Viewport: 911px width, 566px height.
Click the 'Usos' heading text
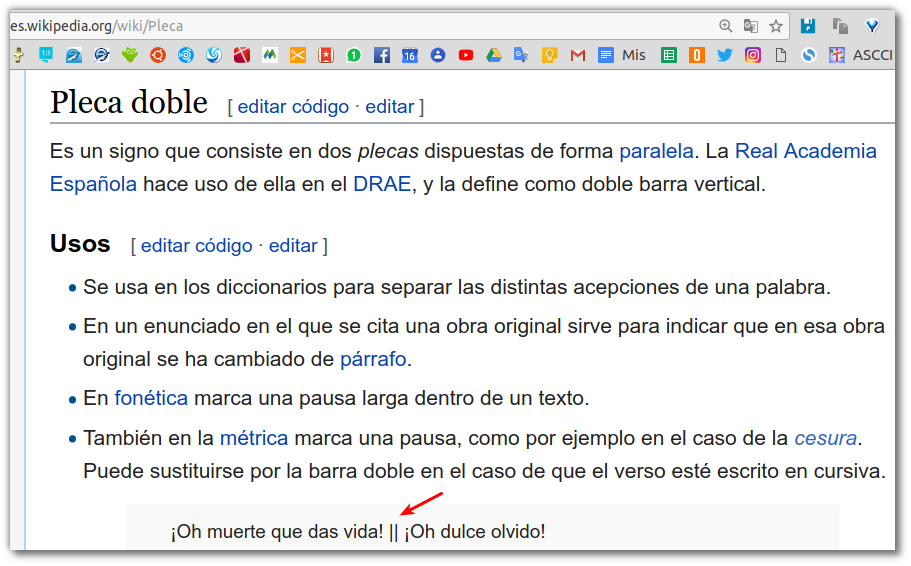(80, 243)
